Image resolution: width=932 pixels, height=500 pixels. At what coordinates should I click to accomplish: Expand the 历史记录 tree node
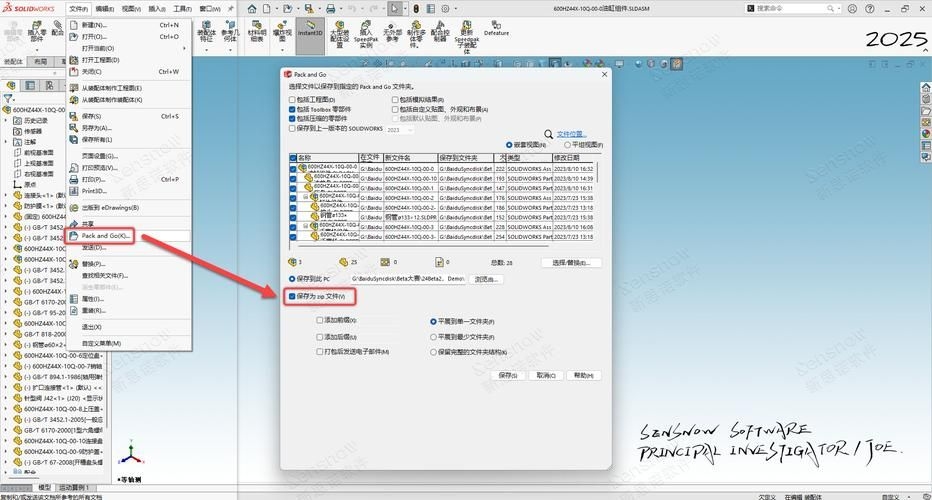6,120
